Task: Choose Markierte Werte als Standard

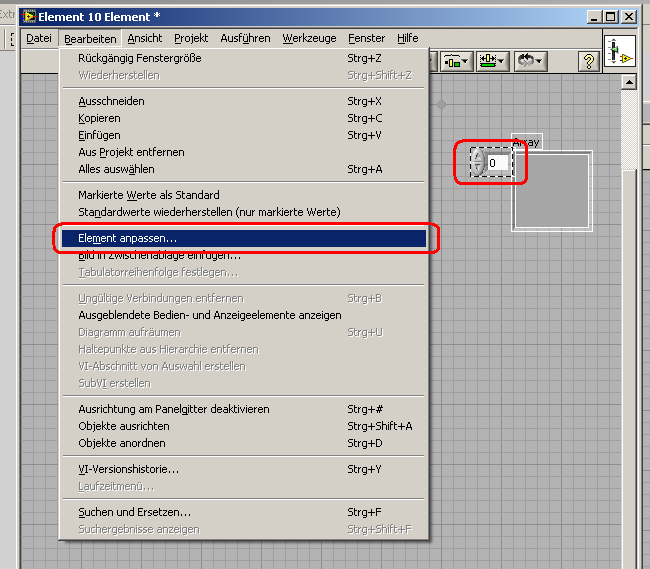Action: [x=244, y=195]
